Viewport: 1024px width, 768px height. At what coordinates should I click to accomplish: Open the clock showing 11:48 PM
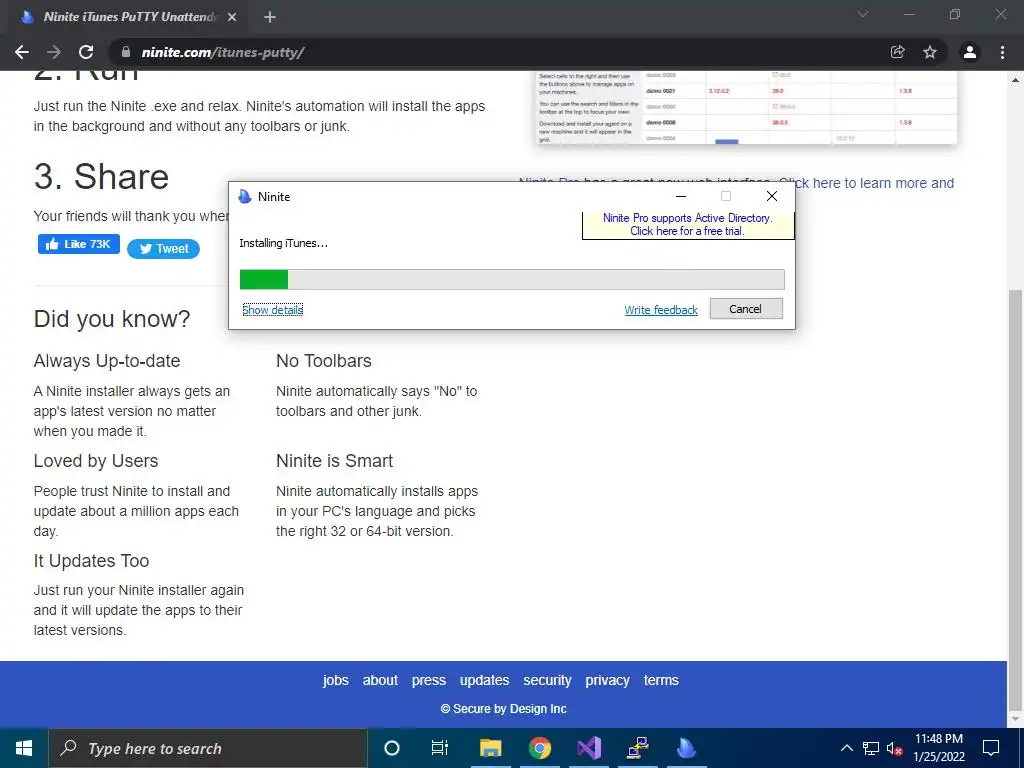[938, 748]
